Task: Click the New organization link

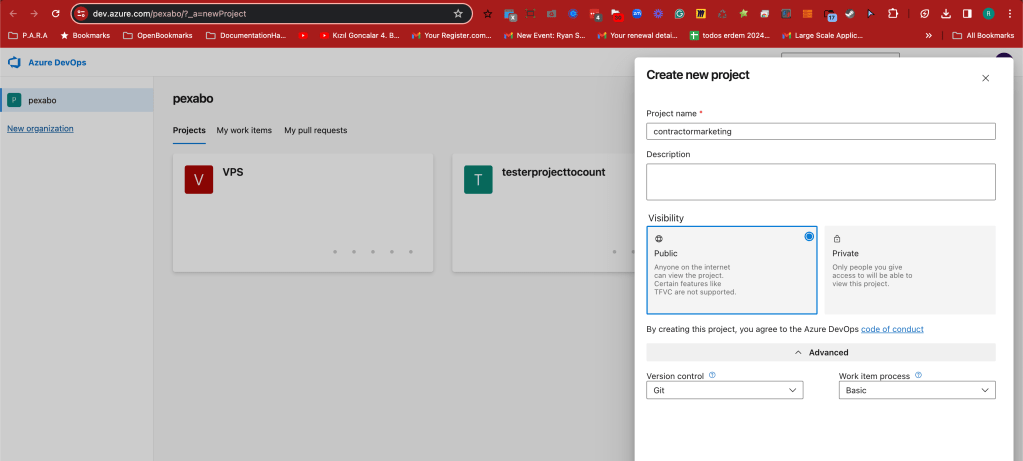Action: point(40,128)
